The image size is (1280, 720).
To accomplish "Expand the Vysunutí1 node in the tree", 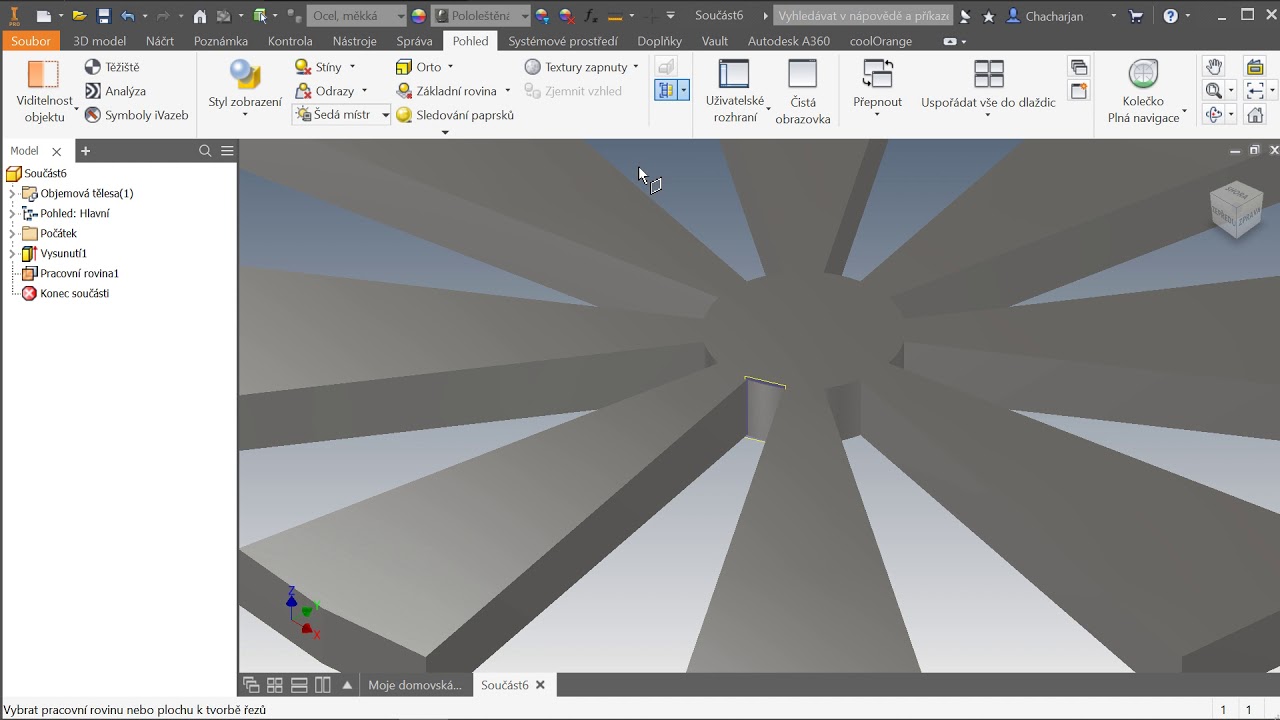I will click(x=12, y=254).
